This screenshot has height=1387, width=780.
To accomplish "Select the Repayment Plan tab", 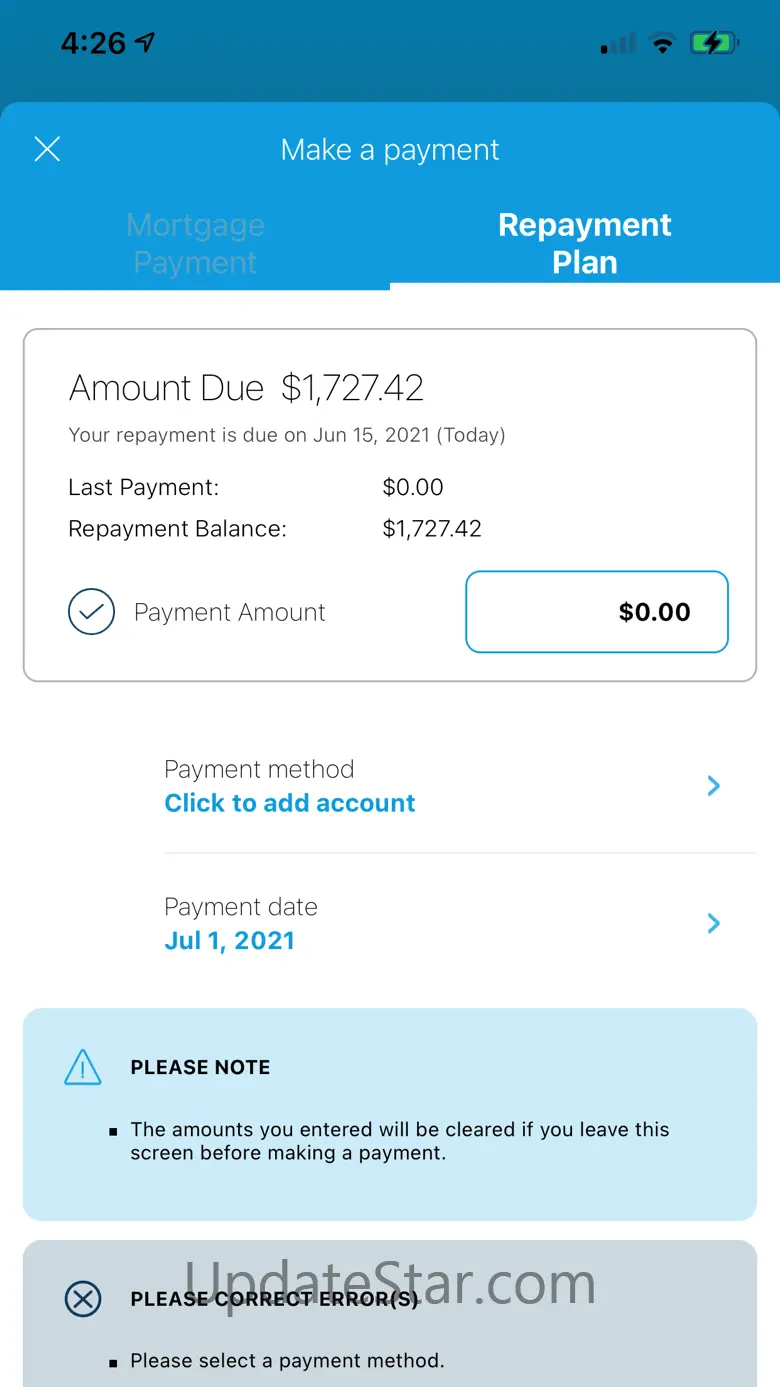I will 585,243.
